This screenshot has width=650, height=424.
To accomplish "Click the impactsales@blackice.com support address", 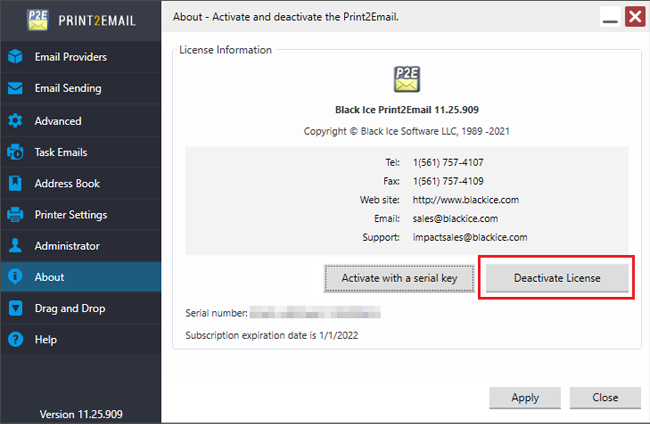I will pos(470,237).
